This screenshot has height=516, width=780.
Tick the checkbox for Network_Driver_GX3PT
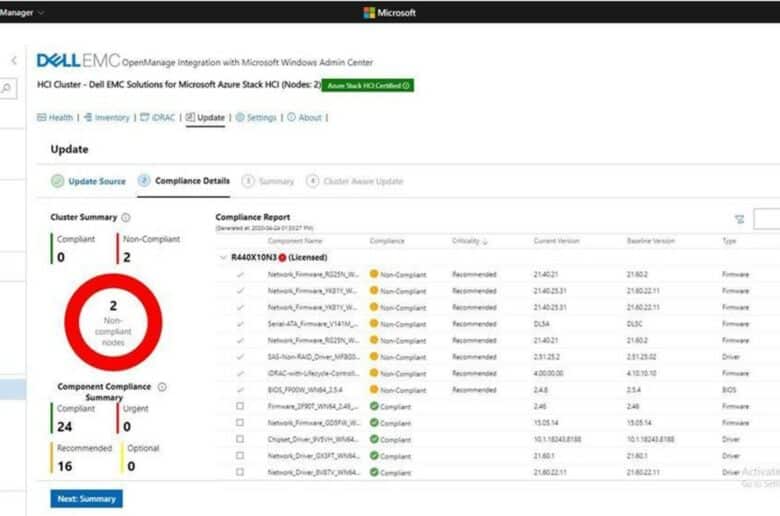[240, 455]
